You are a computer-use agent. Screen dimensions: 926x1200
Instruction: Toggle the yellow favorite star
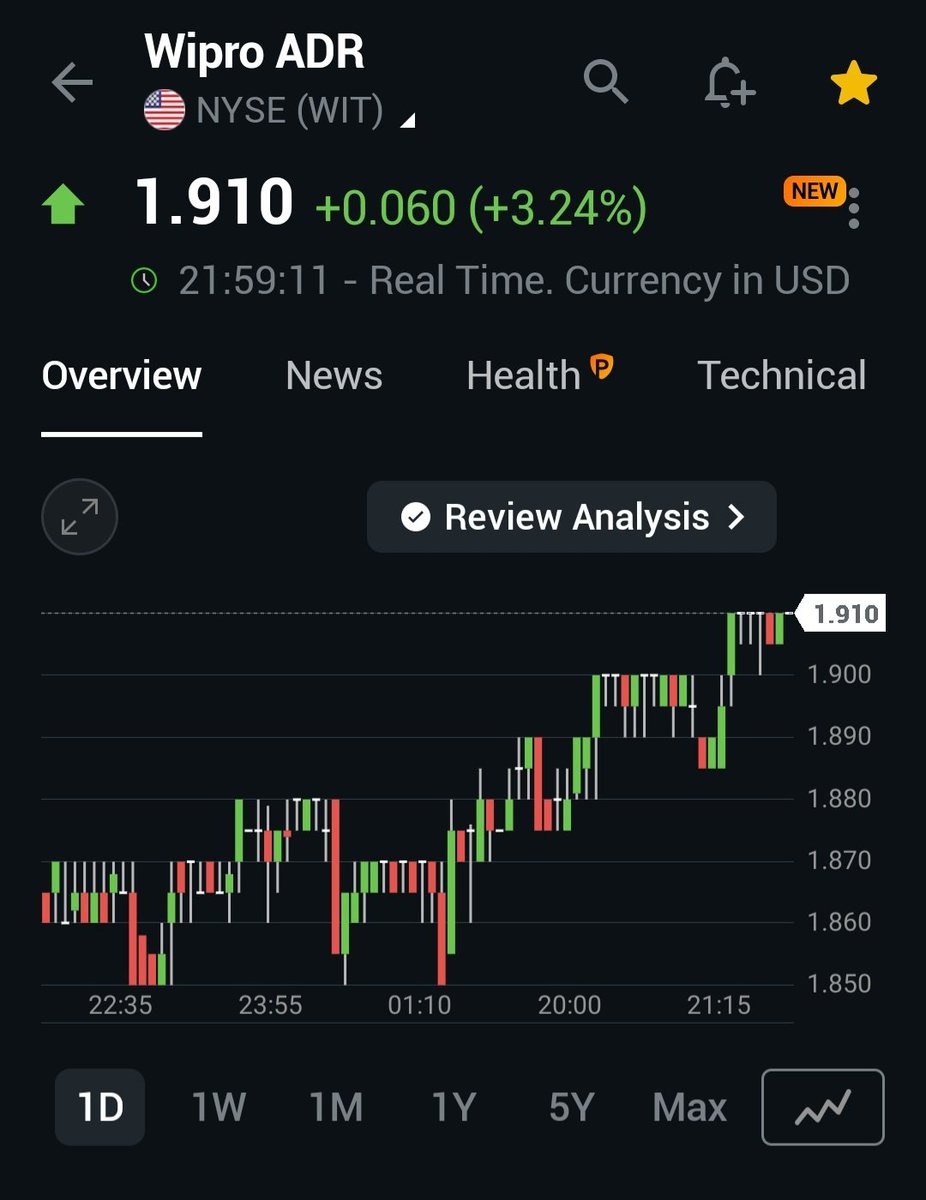pos(853,83)
